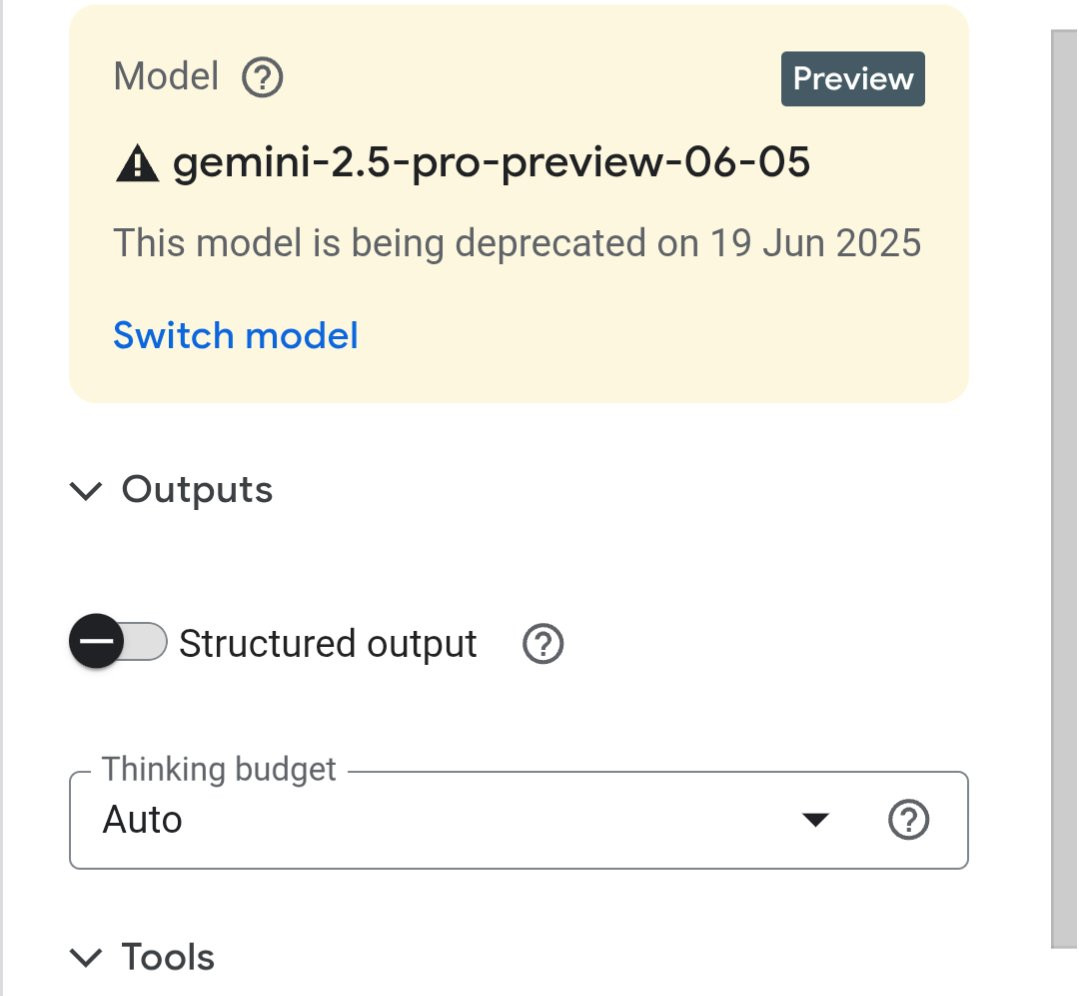The image size is (1079, 996).
Task: Click the warning triangle beside the model name
Action: click(x=137, y=163)
